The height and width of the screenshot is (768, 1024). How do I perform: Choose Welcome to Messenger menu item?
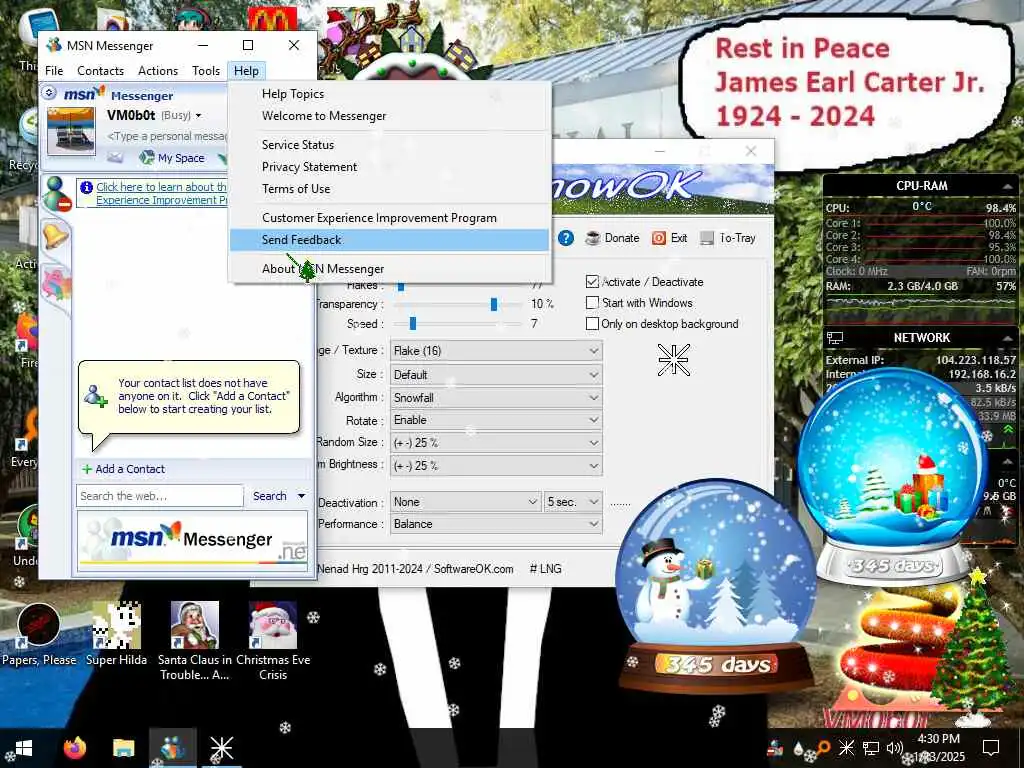click(389, 116)
